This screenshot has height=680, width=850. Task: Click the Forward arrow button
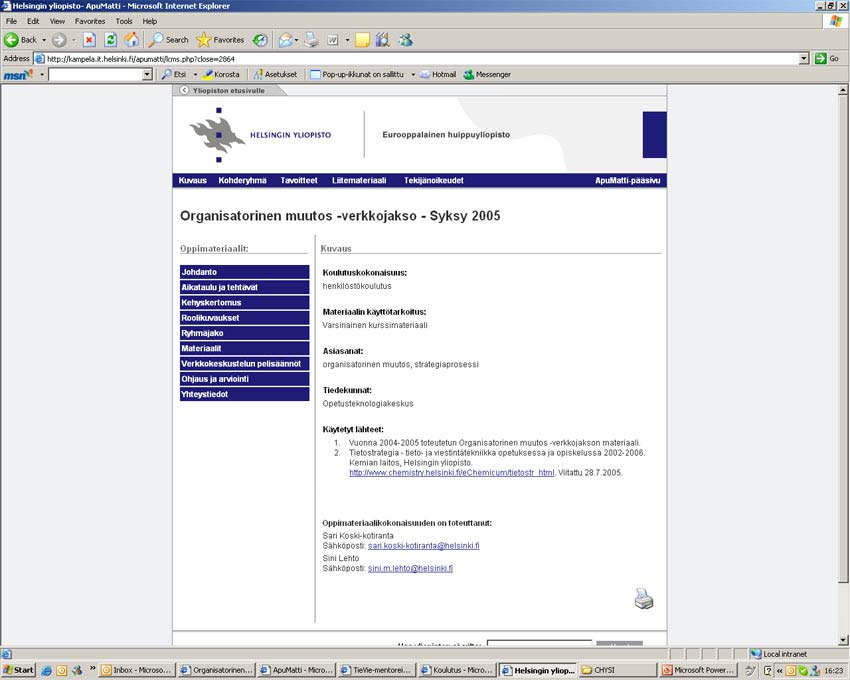tap(59, 40)
